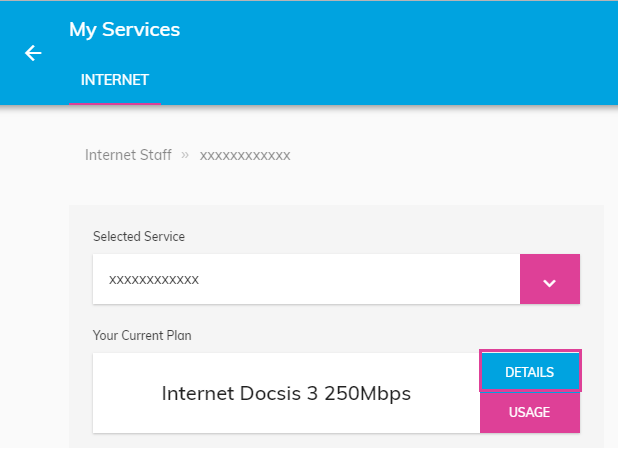The height and width of the screenshot is (449, 619).
Task: Click the Your Current Plan label
Action: (x=142, y=335)
